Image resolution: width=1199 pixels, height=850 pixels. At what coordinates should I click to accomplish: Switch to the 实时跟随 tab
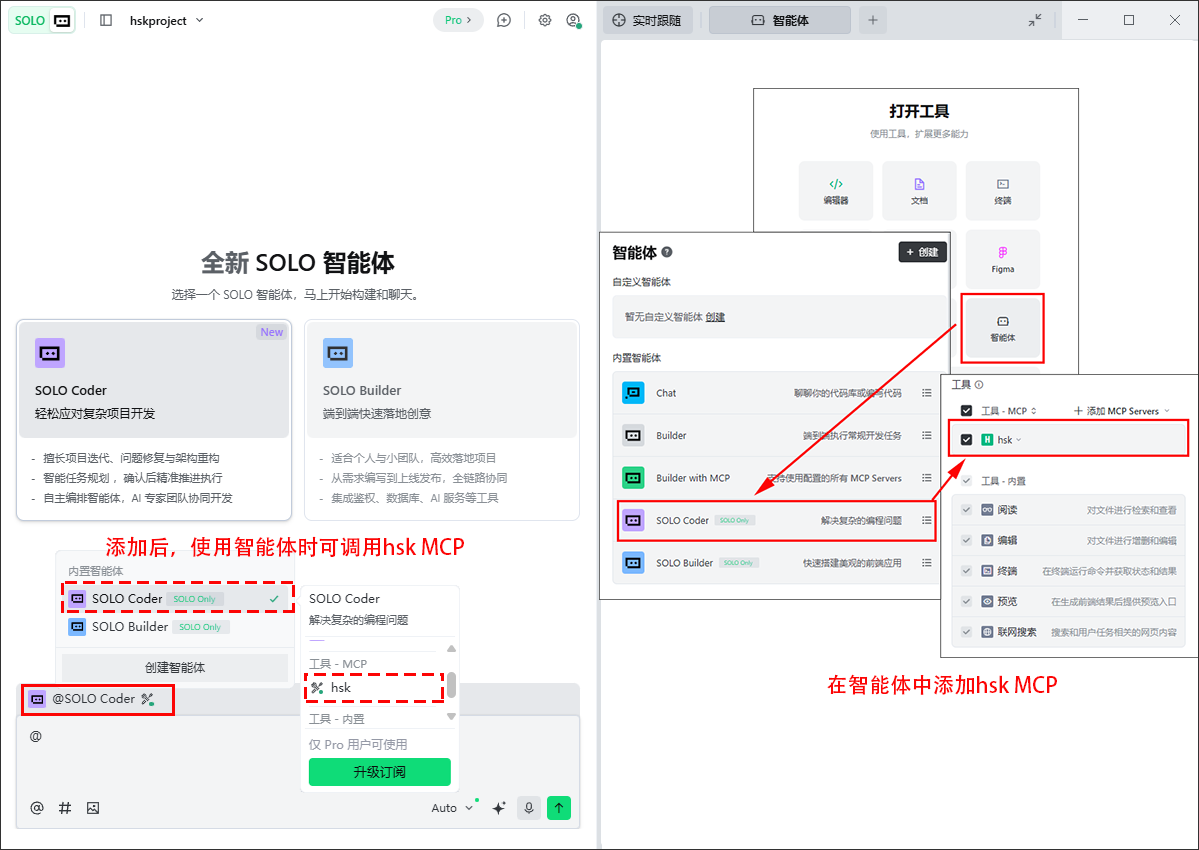click(648, 20)
